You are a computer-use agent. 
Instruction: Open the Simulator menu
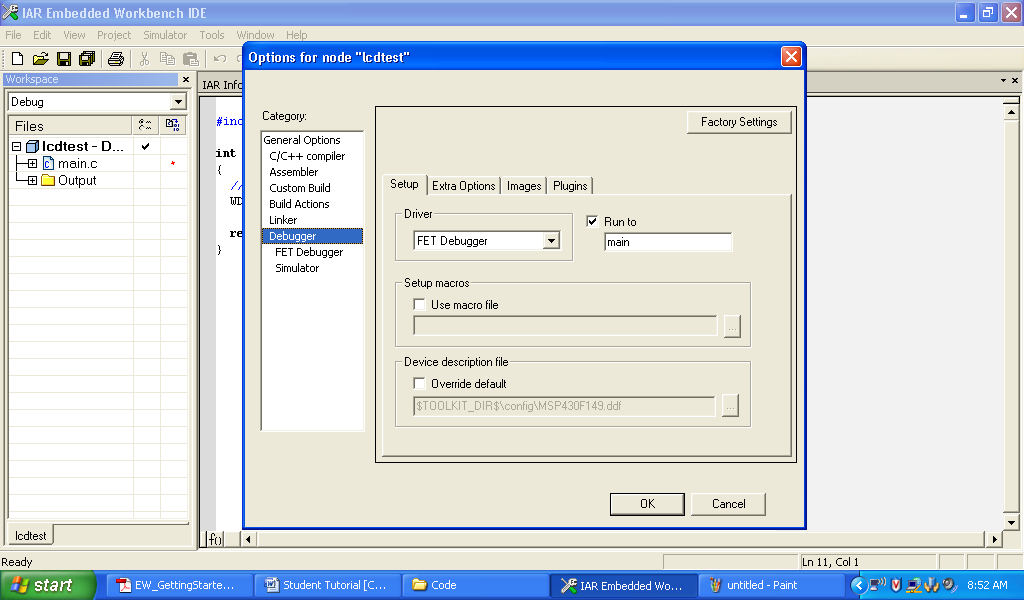click(x=164, y=34)
